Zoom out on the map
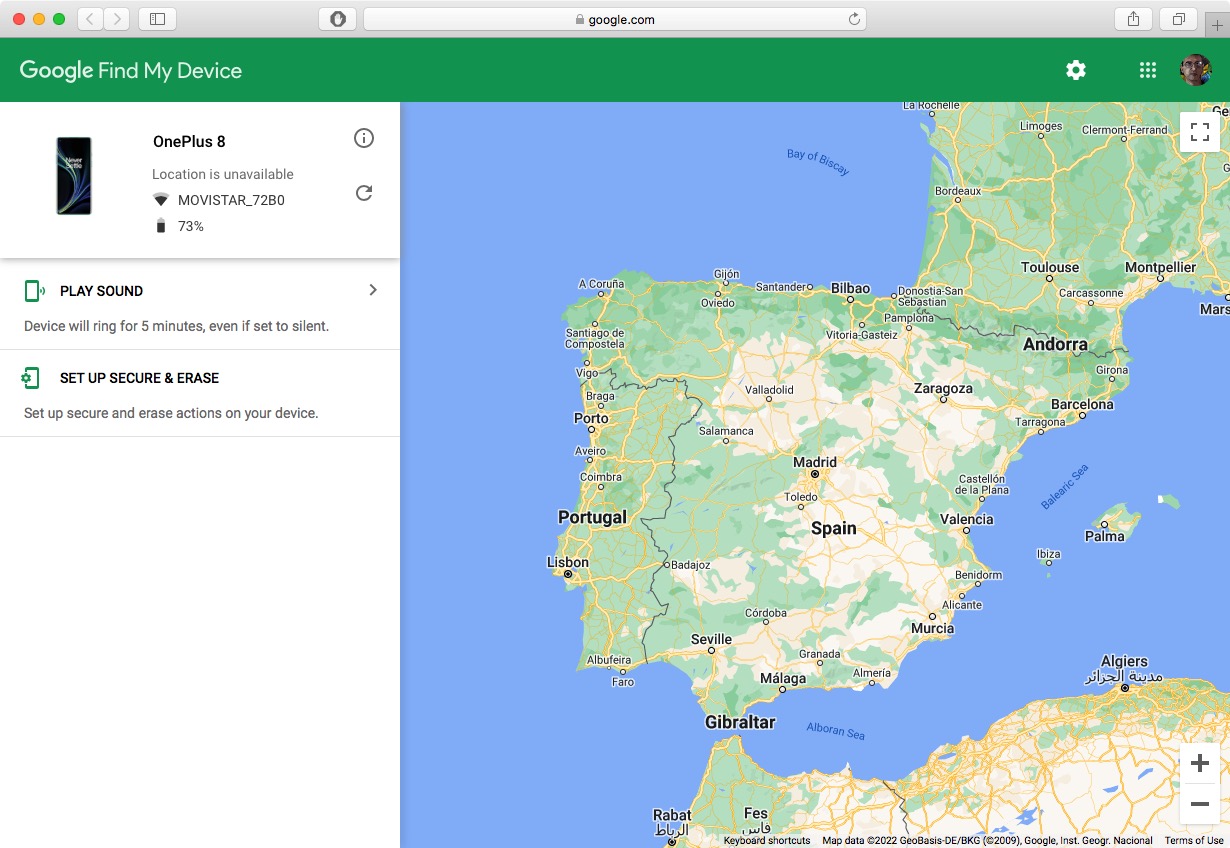Image resolution: width=1230 pixels, height=848 pixels. coord(1200,804)
